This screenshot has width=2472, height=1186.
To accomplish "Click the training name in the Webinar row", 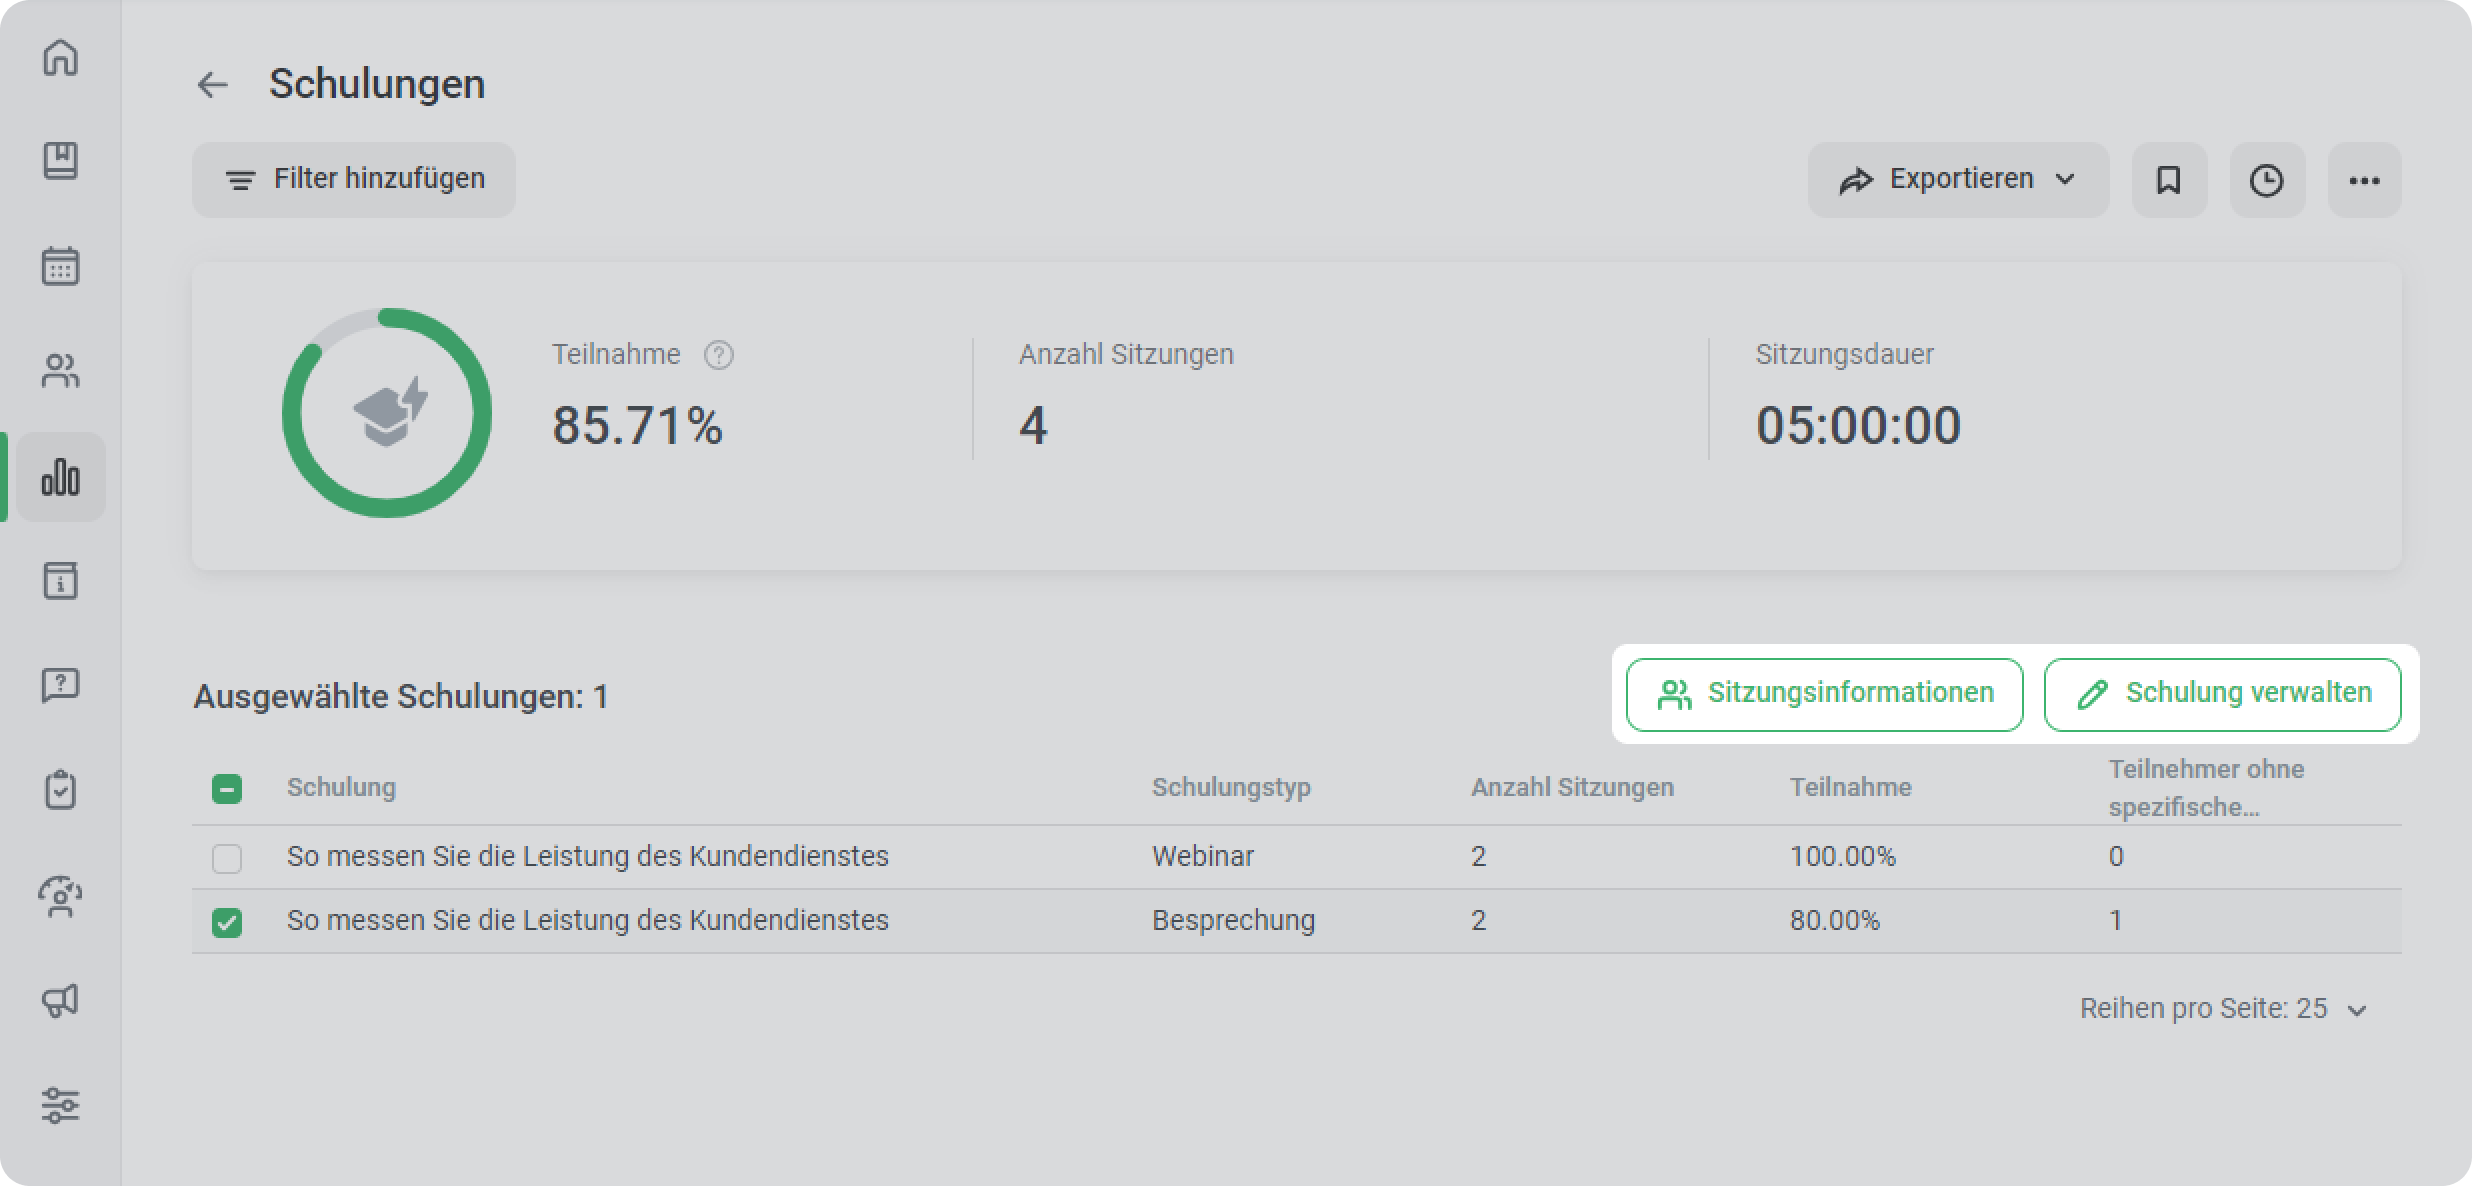I will pos(588,857).
